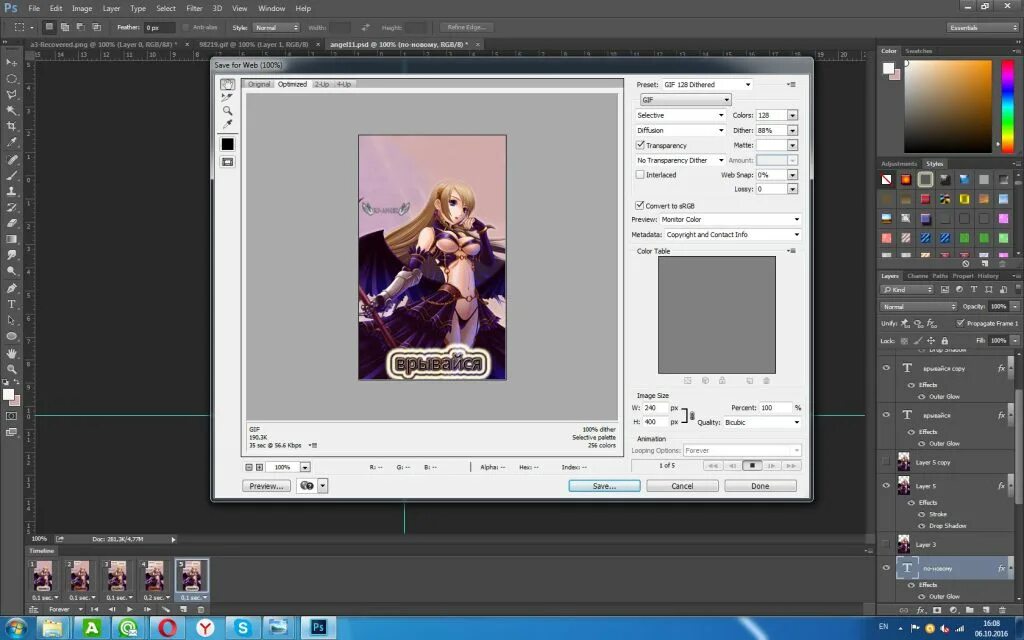Screen dimensions: 1024x640
Task: Open the Preview Monitor Color dropdown
Action: point(729,219)
